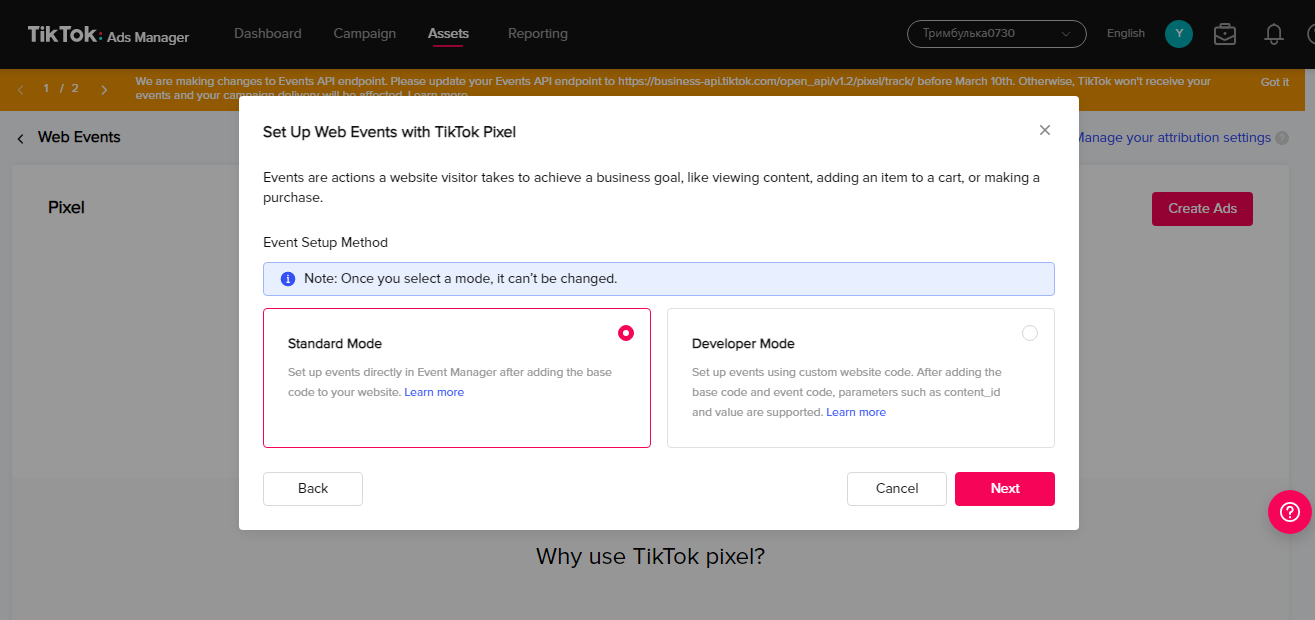Open the briefcase Business Center icon
Viewport: 1315px width, 620px height.
1224,34
